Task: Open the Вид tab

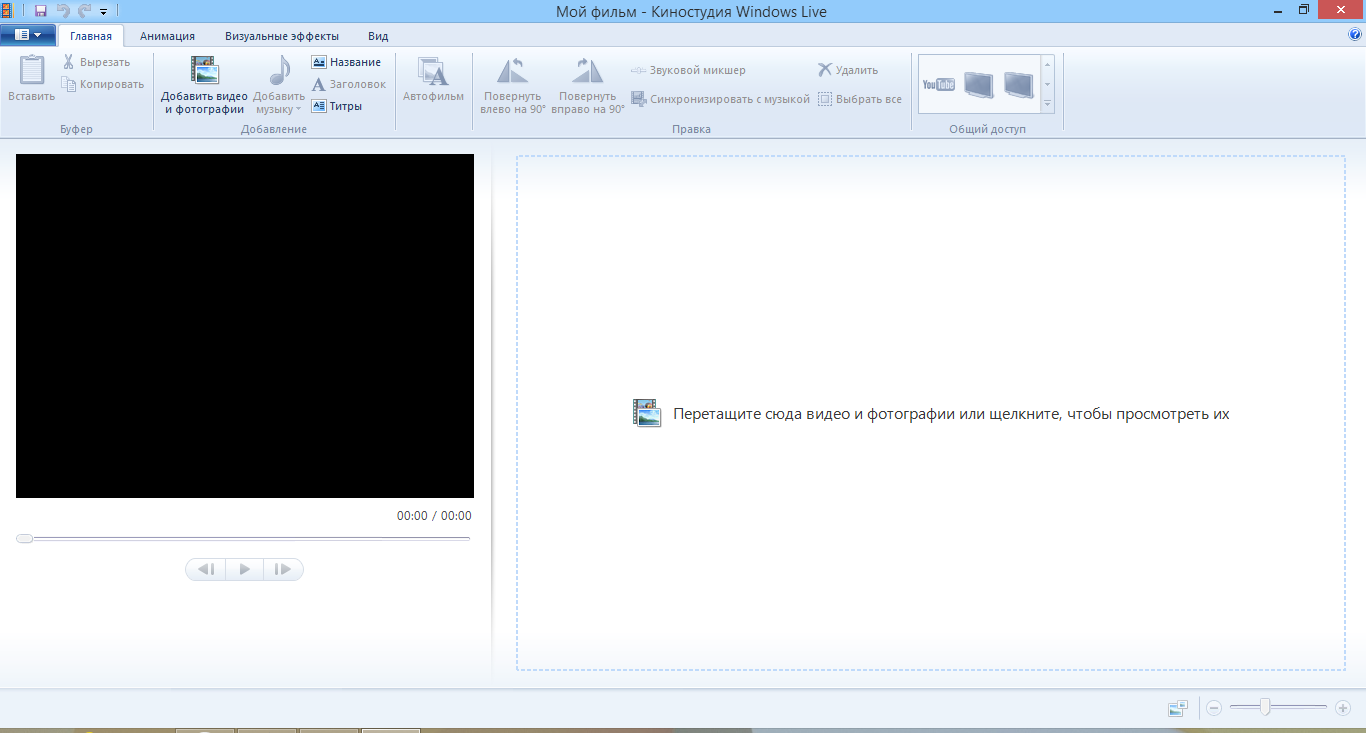Action: (378, 36)
